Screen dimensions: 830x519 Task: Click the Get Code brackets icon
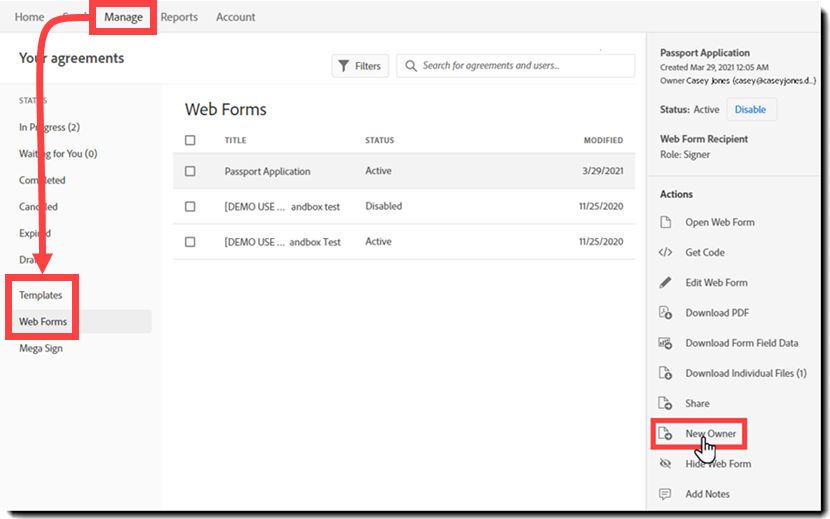click(665, 252)
